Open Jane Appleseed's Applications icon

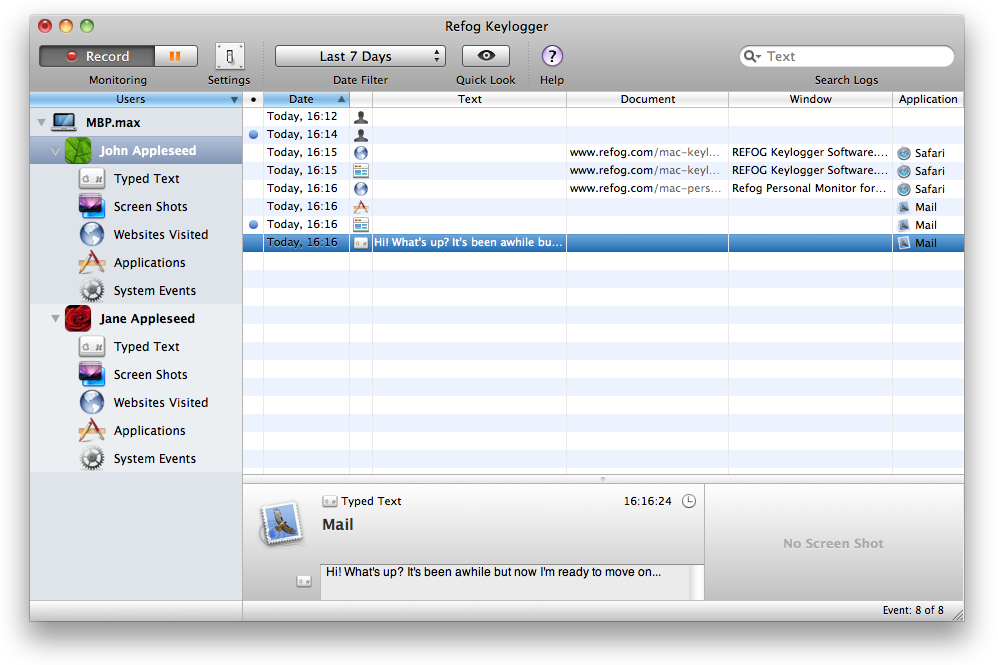click(x=92, y=430)
